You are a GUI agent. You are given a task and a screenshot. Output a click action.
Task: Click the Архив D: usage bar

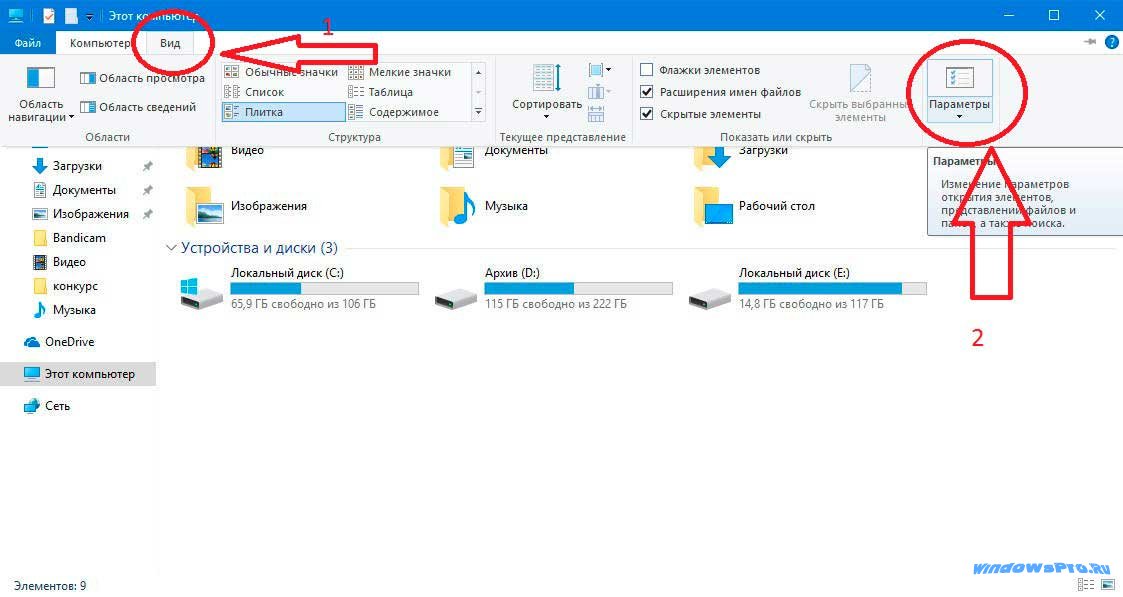pos(579,288)
